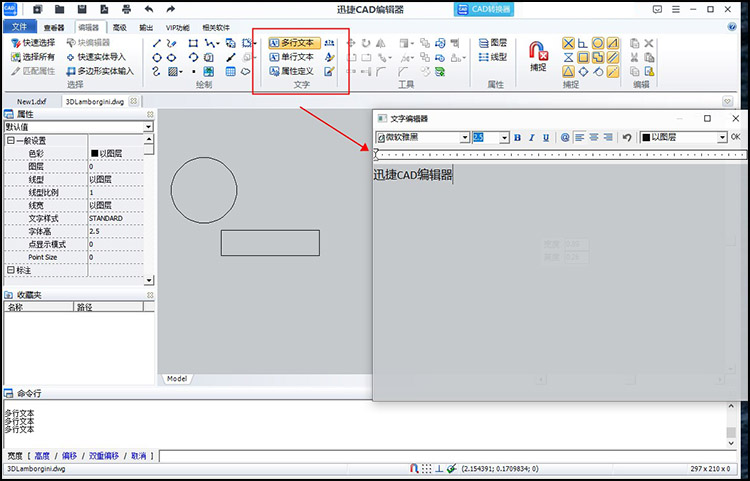Insert symbol with @ icon in text editor
Image resolution: width=750 pixels, height=481 pixels.
565,138
